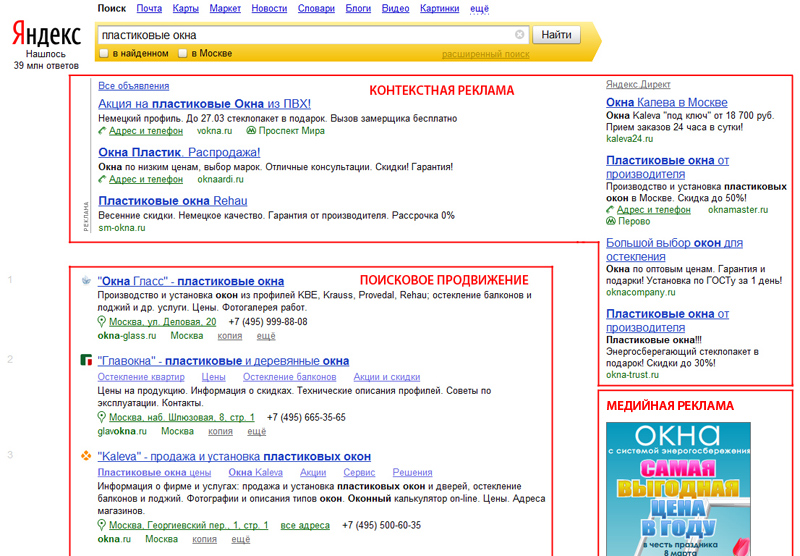The height and width of the screenshot is (556, 800).
Task: Open the Новости service tab
Action: (x=269, y=8)
